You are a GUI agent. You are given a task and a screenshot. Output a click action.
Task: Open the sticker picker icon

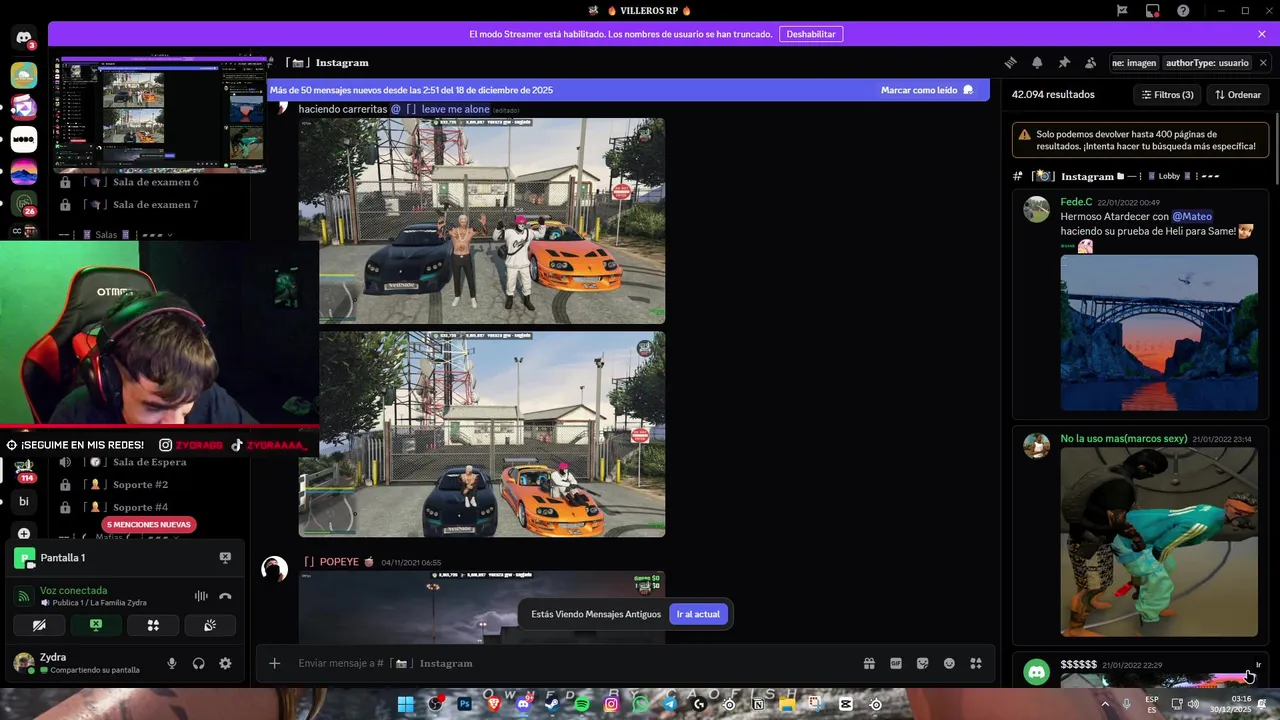pyautogui.click(x=922, y=663)
